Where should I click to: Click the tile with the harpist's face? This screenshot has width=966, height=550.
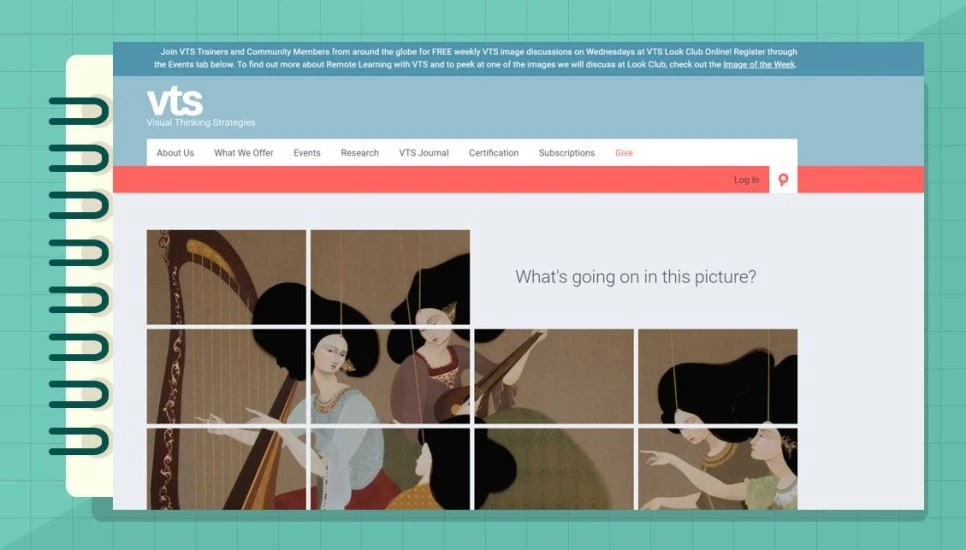(x=390, y=376)
